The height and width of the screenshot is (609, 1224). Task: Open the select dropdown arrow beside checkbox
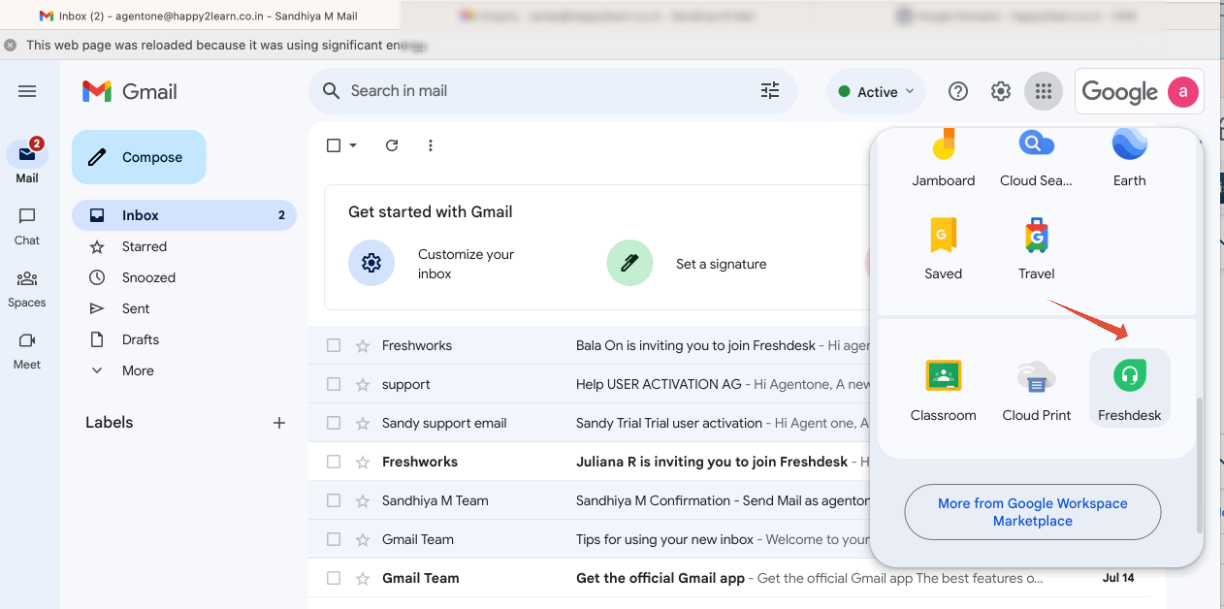353,145
